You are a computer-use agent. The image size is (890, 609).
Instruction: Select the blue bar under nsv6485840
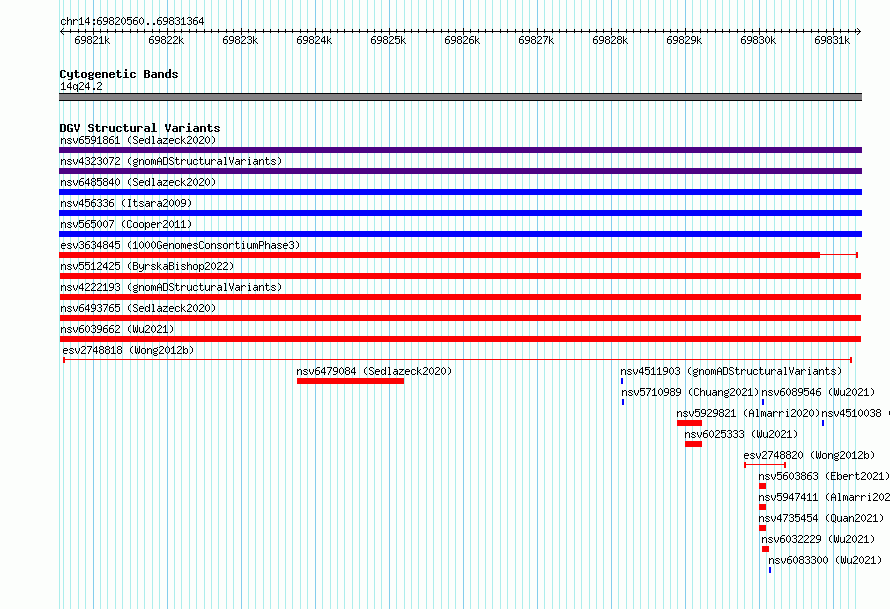point(460,192)
